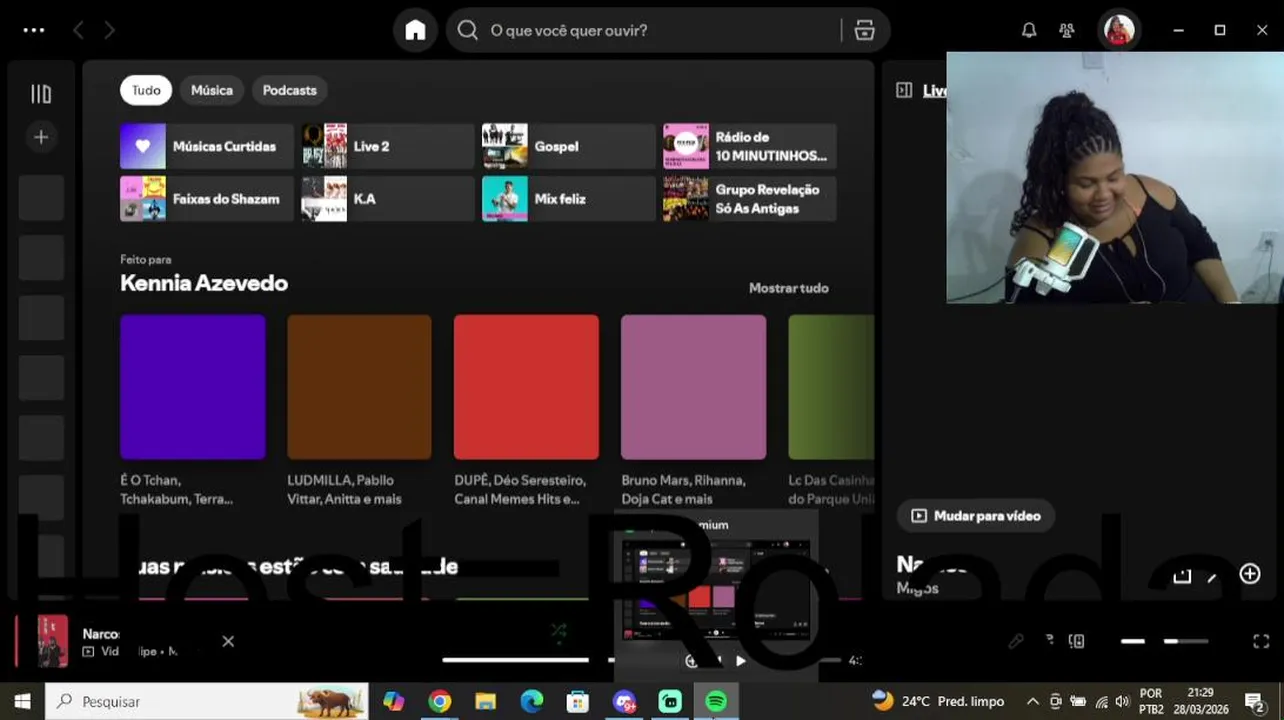This screenshot has height=720, width=1284.
Task: Go back with the left arrow
Action: 78,30
